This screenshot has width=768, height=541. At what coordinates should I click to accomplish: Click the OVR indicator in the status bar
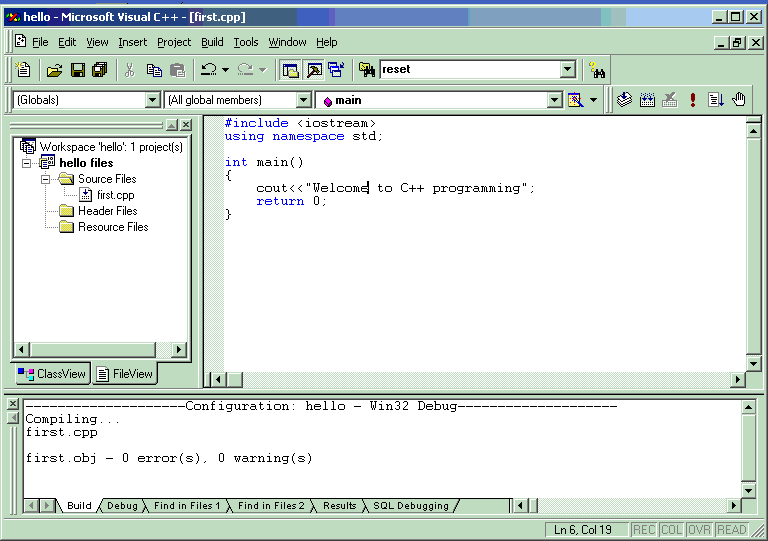pyautogui.click(x=698, y=530)
